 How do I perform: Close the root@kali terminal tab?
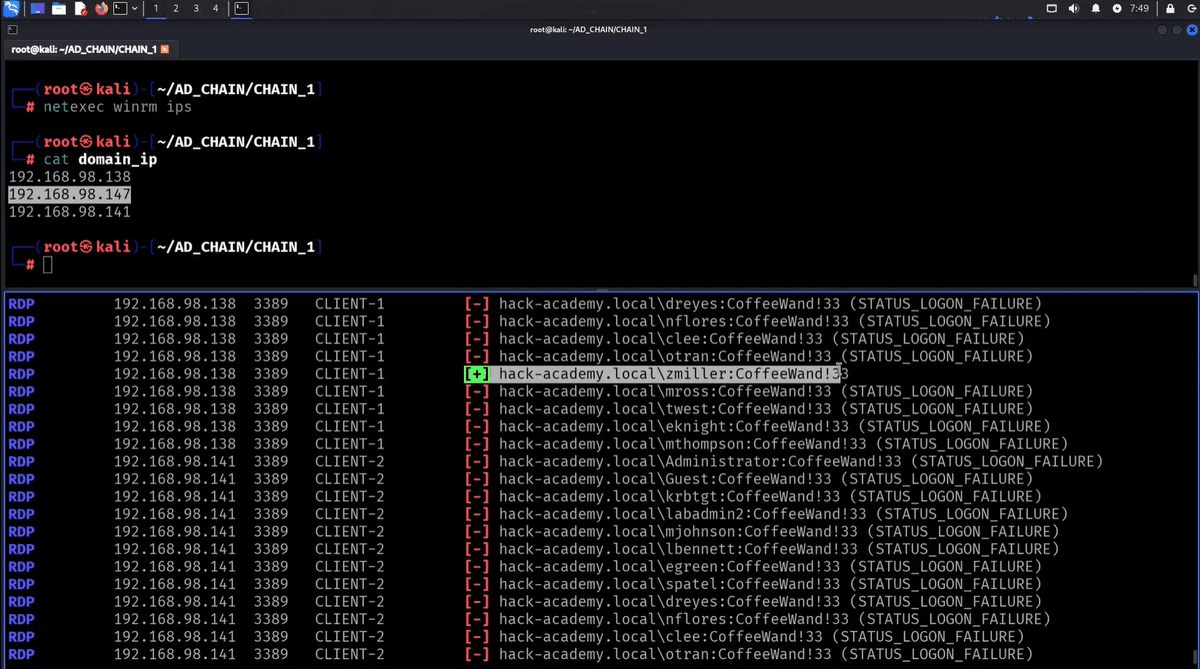[x=165, y=49]
